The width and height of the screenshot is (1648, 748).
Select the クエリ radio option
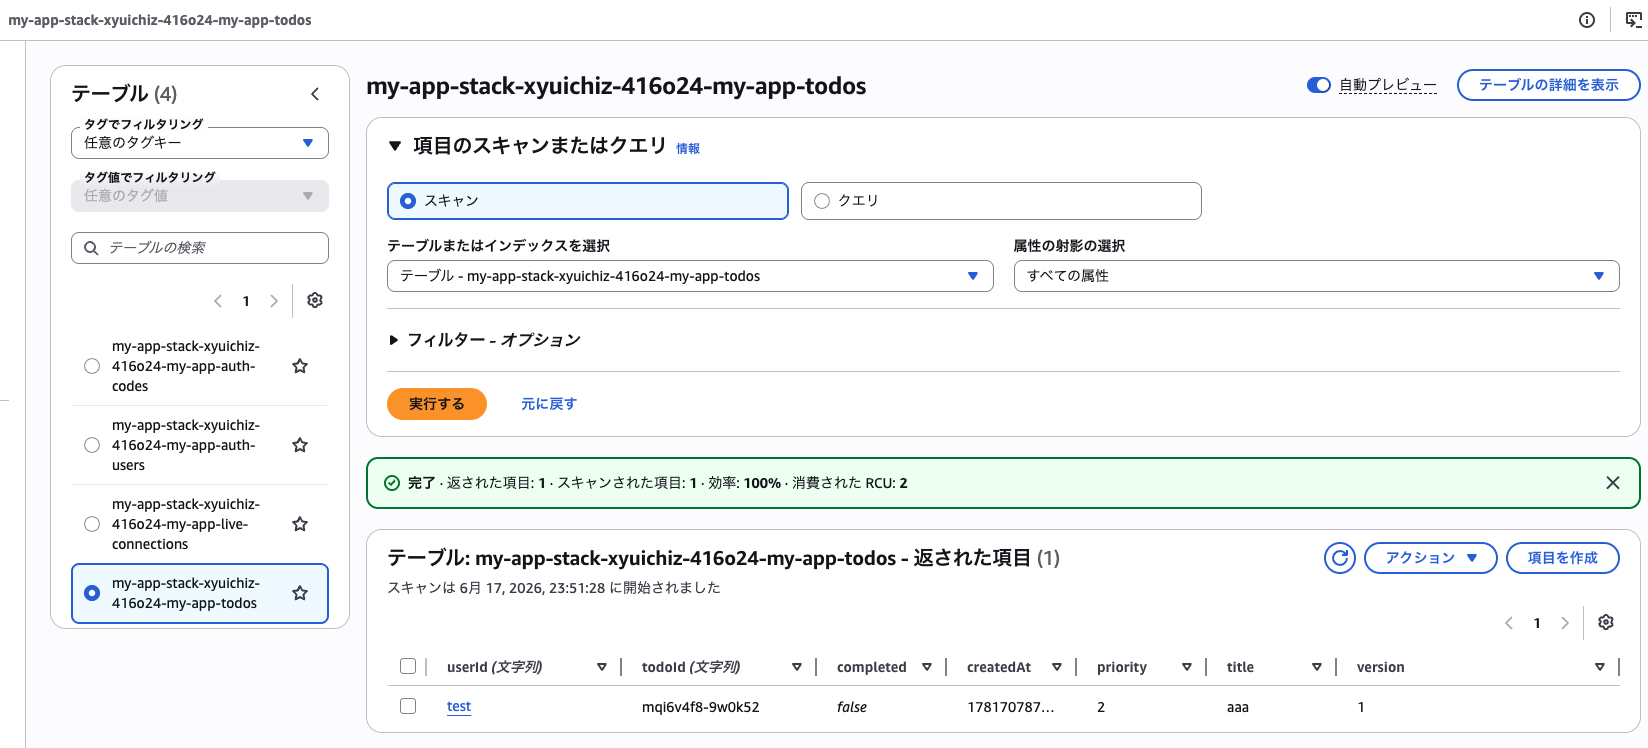(822, 201)
